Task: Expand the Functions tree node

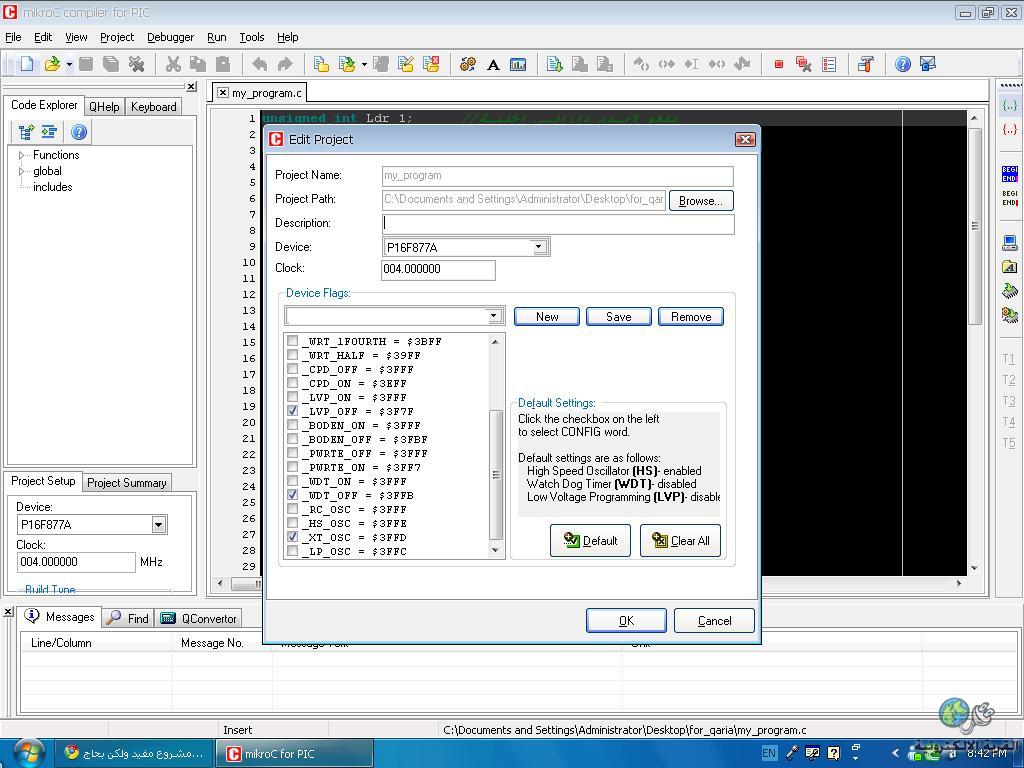Action: [22, 155]
